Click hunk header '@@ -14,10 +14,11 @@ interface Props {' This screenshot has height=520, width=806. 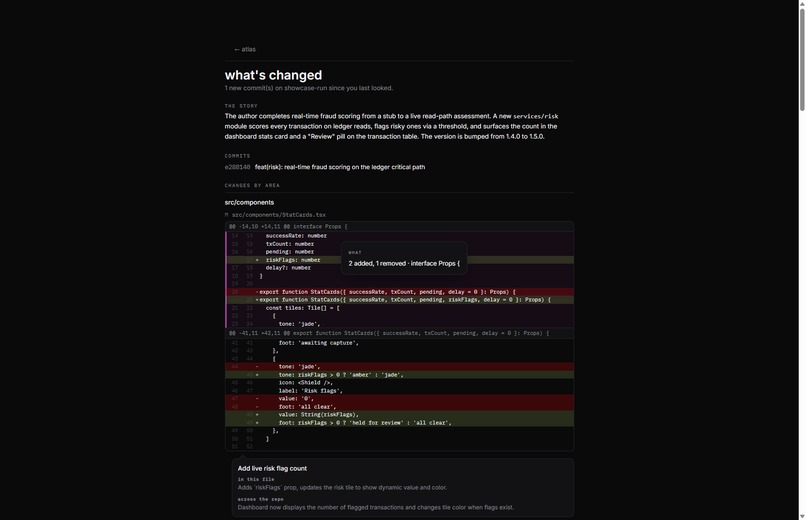pos(399,227)
